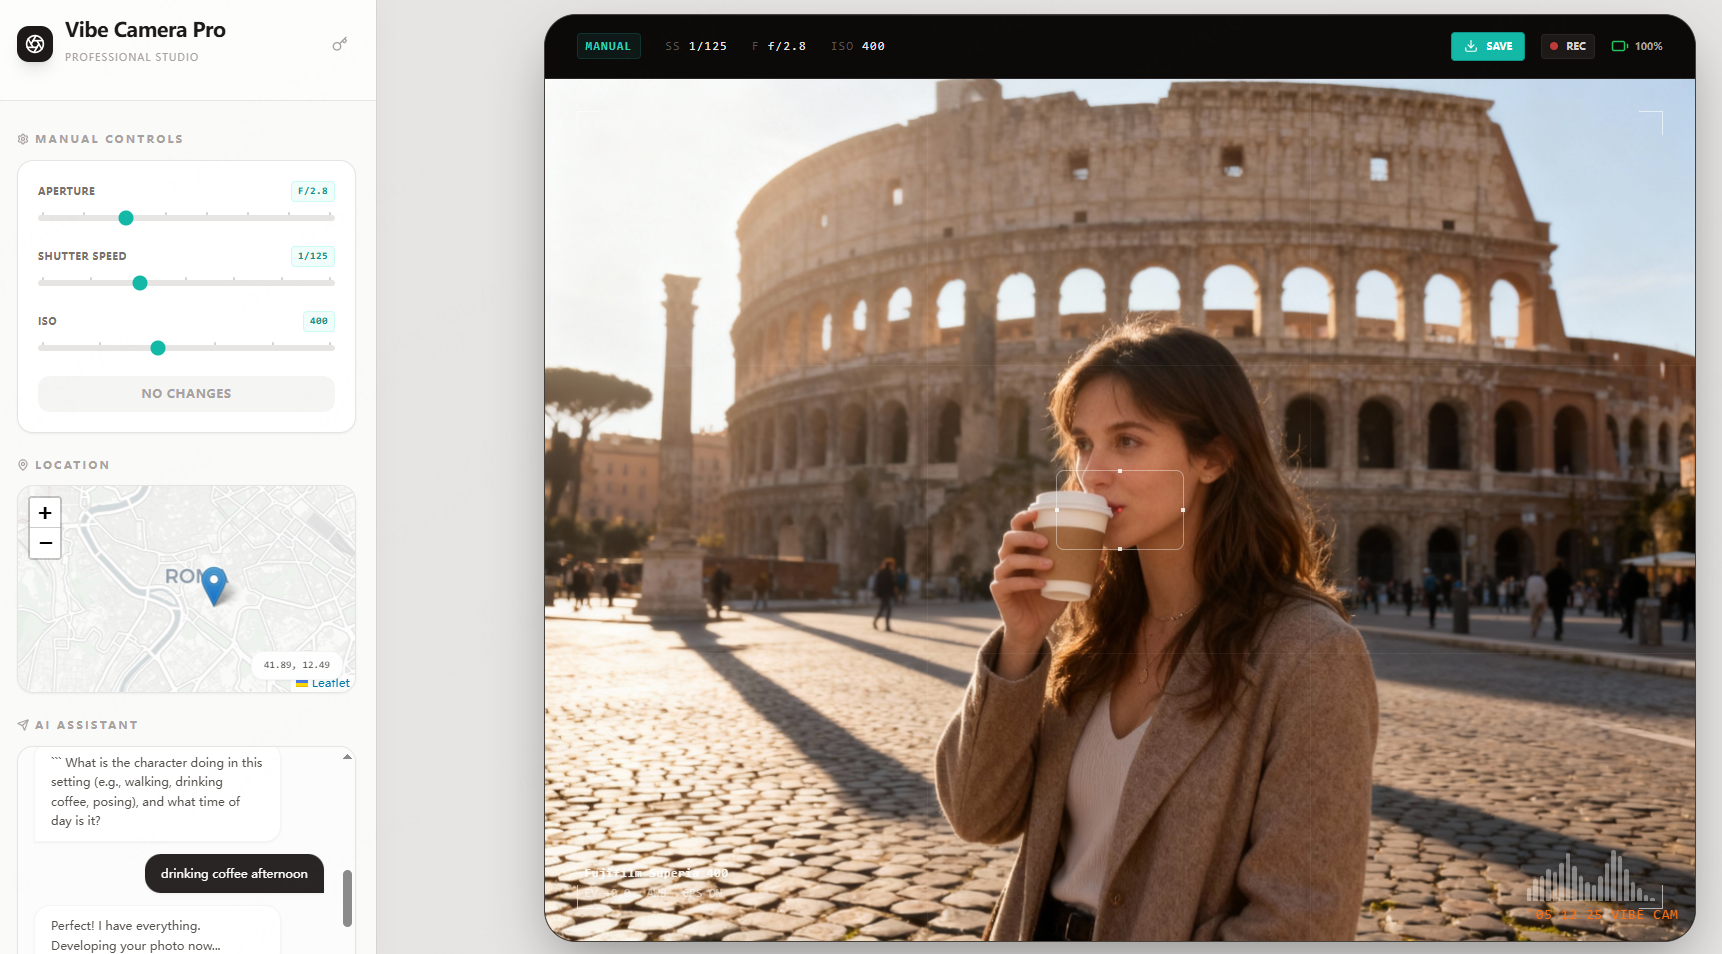Save the photo with SAVE button
1722x954 pixels.
(1488, 46)
